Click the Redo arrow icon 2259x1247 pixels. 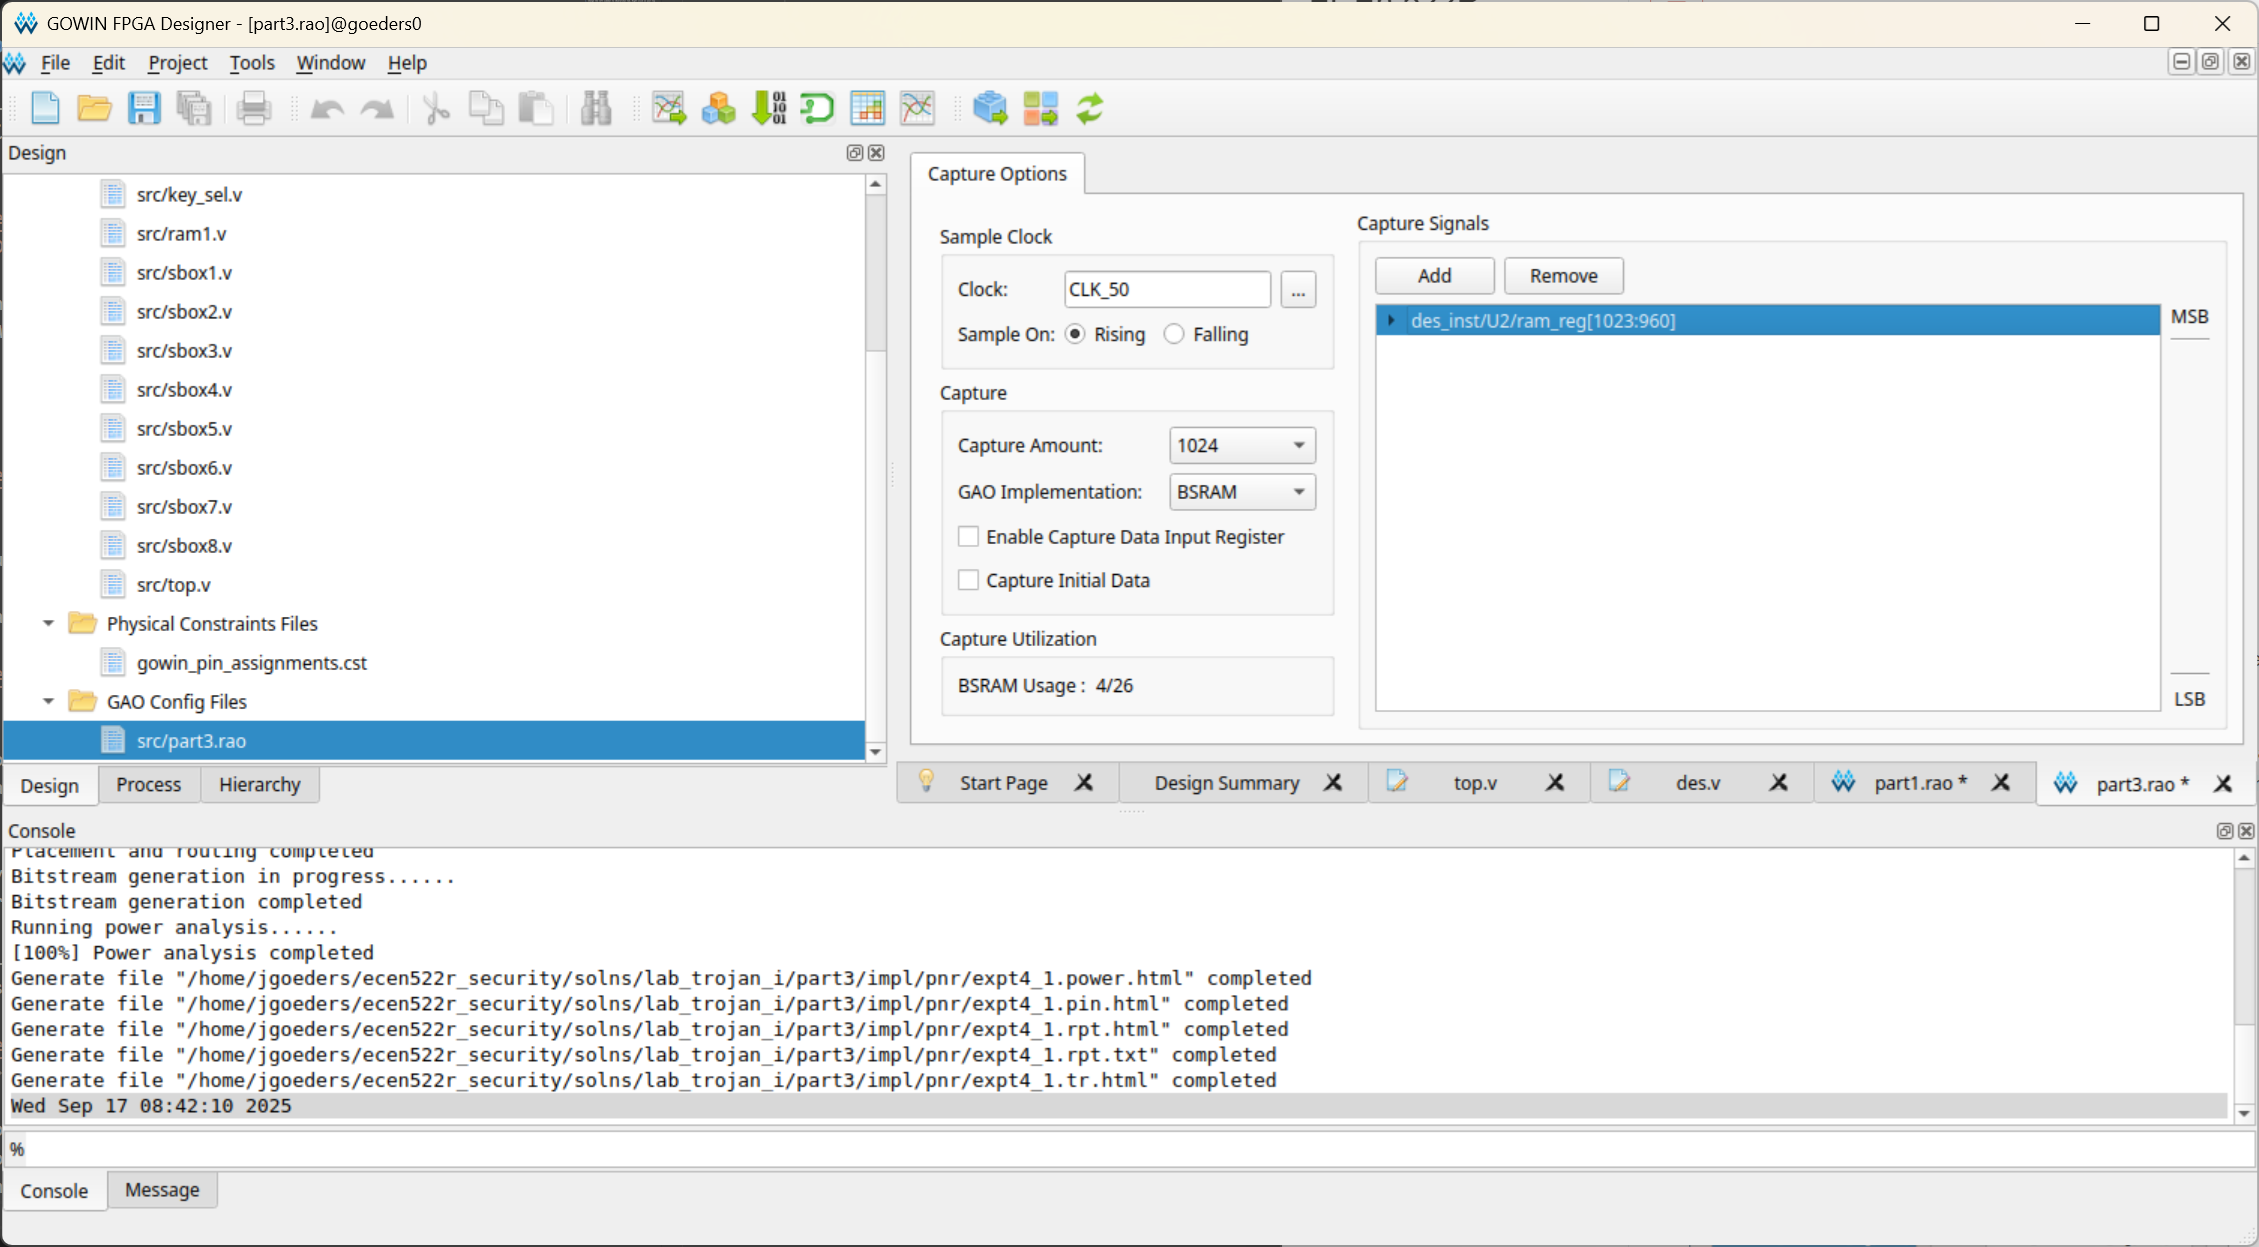pyautogui.click(x=377, y=108)
